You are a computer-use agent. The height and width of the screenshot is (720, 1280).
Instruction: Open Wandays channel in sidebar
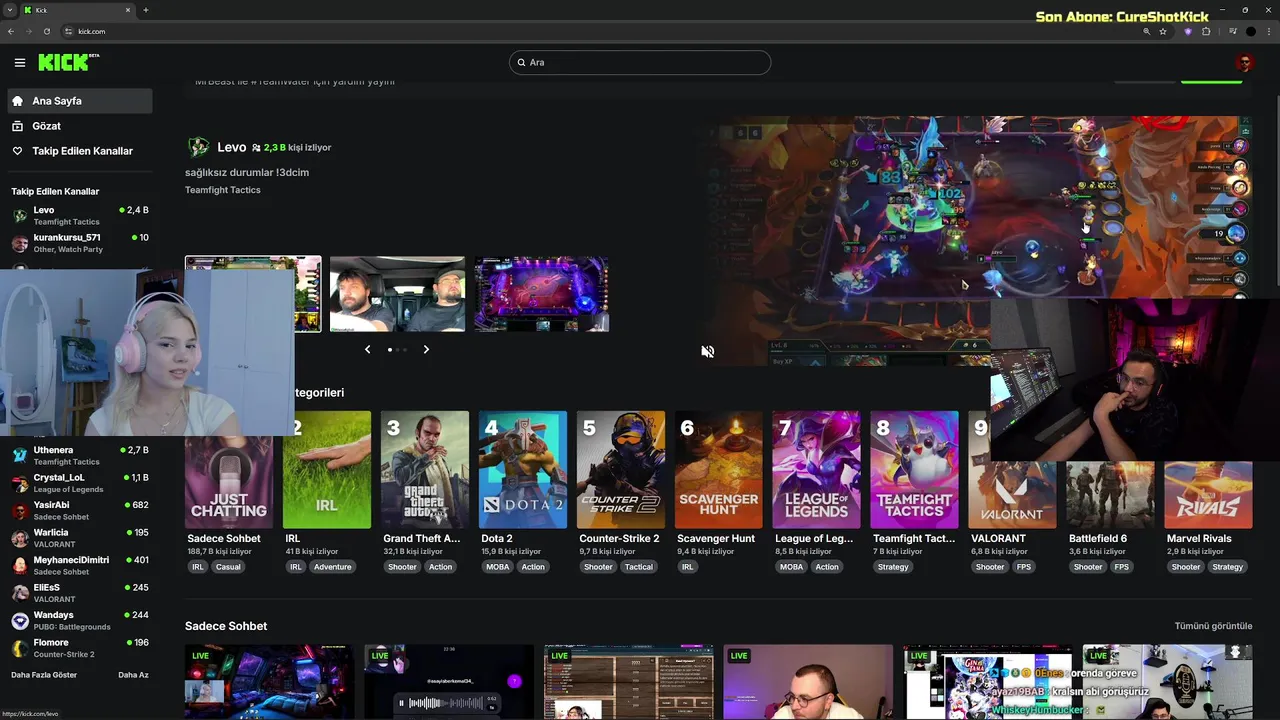point(80,620)
